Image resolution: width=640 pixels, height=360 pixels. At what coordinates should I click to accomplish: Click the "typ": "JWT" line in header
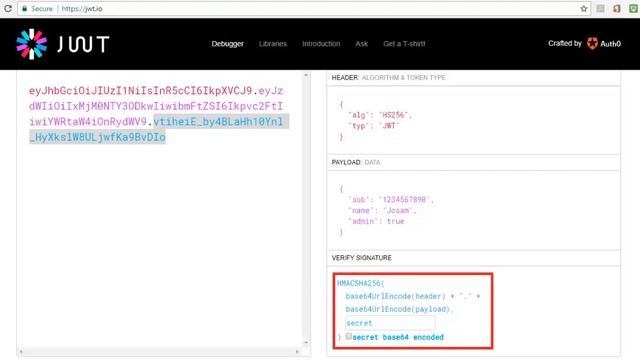click(373, 126)
